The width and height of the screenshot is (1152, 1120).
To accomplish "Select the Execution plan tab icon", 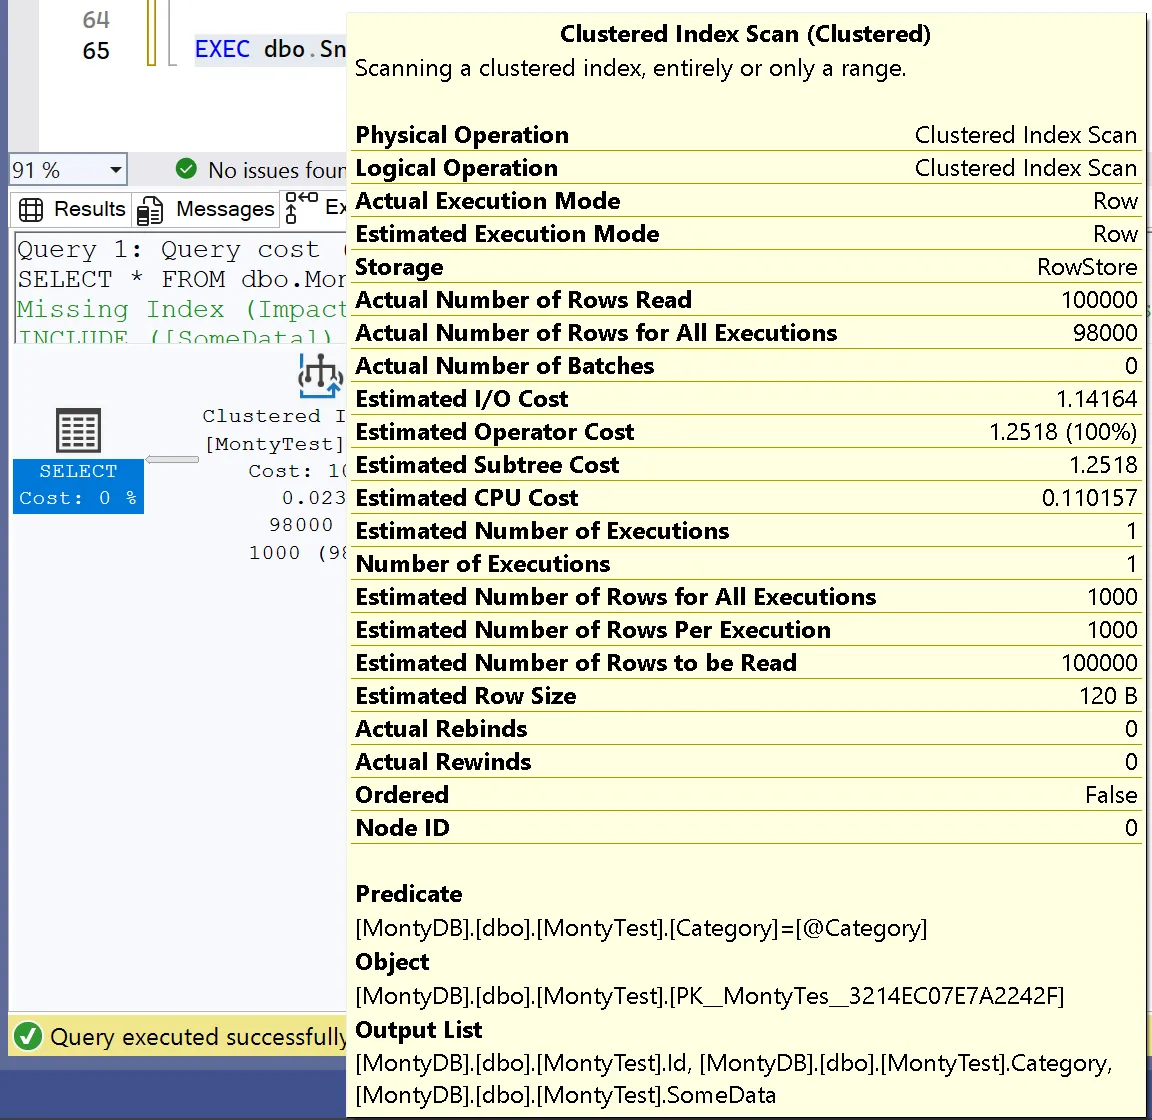I will pos(302,207).
